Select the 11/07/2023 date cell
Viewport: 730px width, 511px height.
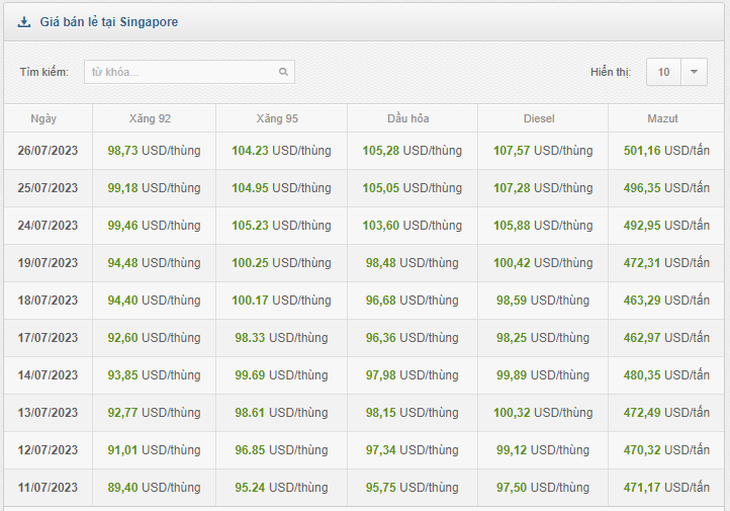click(x=48, y=487)
